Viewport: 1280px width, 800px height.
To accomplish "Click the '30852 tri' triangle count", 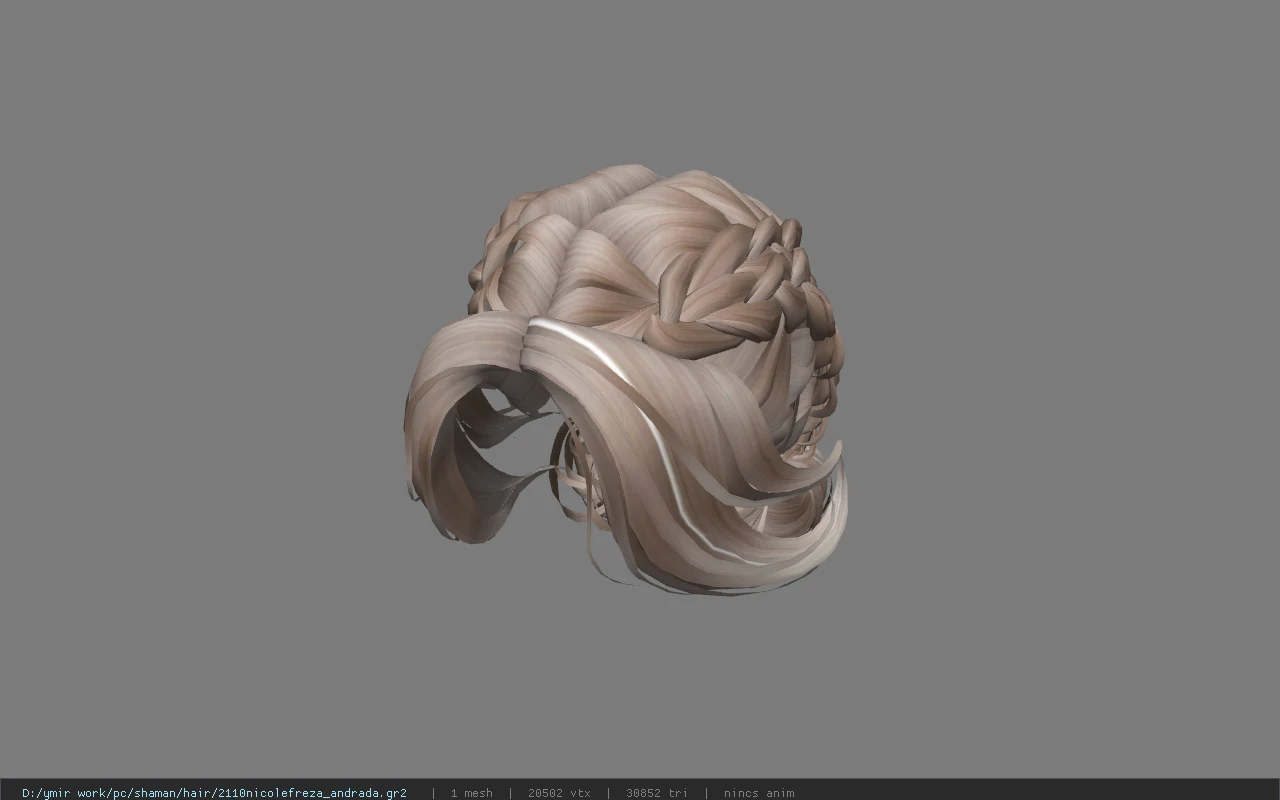I will click(x=657, y=793).
